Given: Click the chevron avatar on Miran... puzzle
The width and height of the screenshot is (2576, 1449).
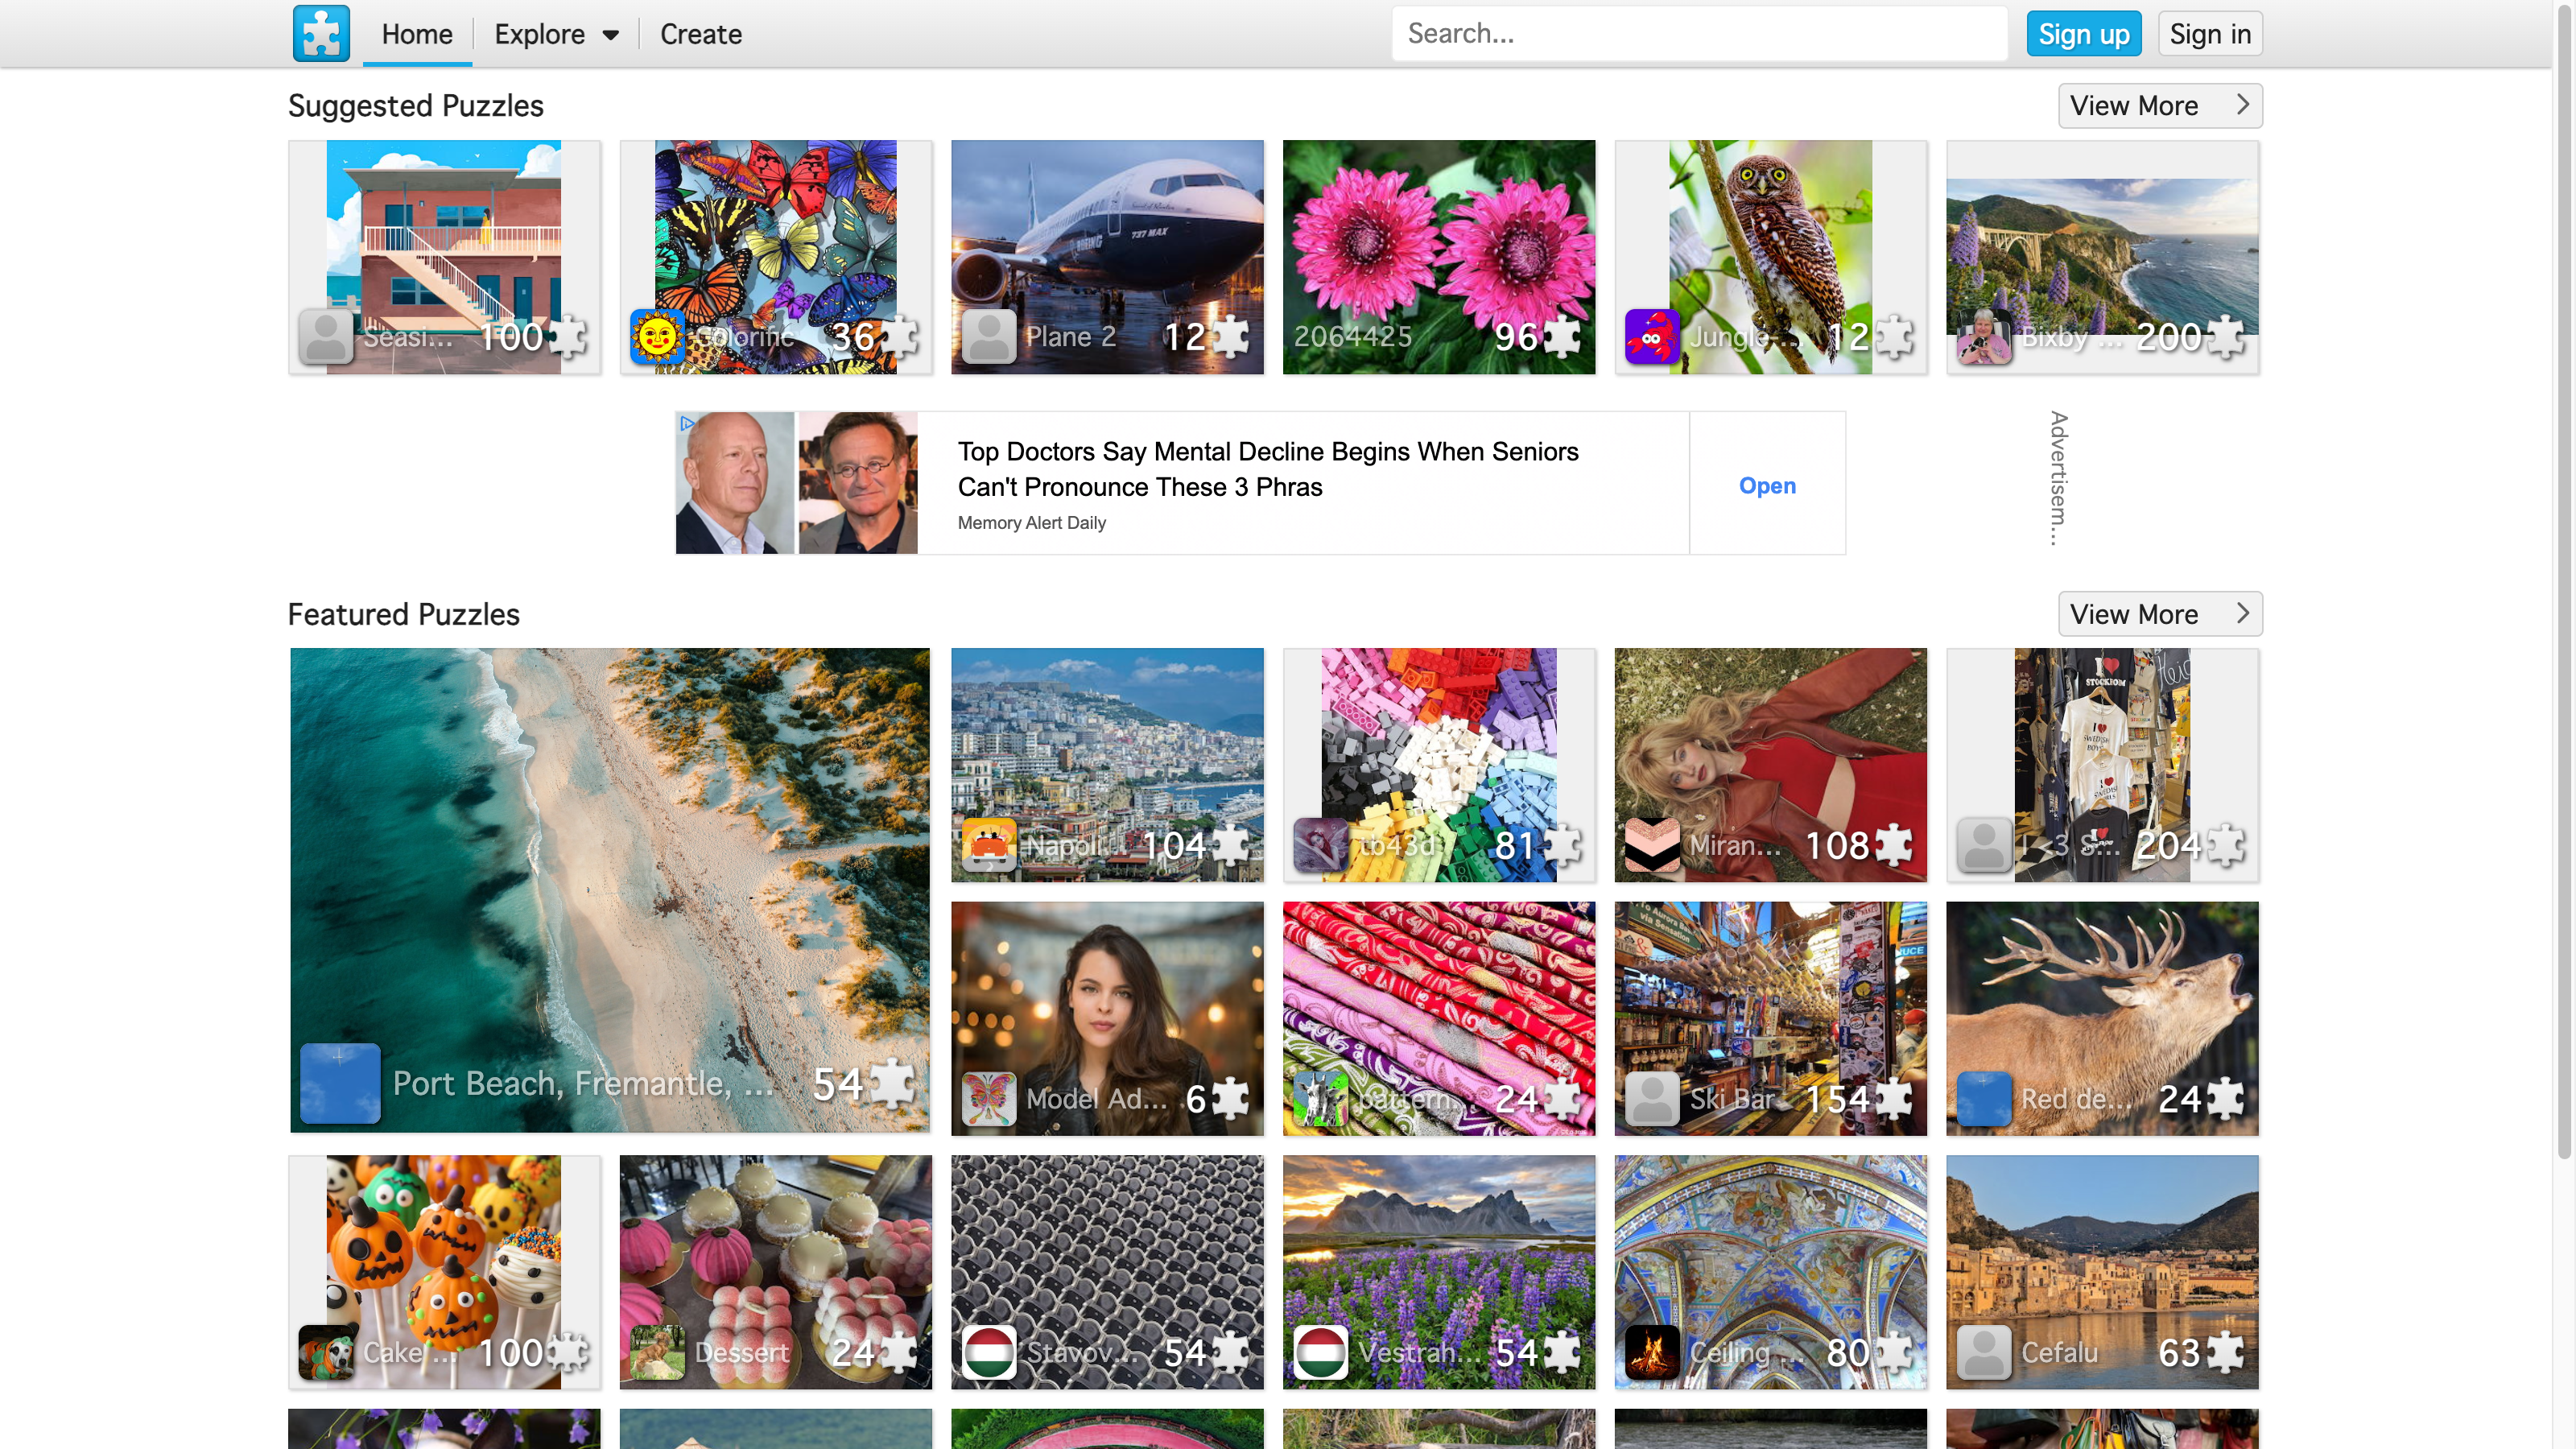Looking at the screenshot, I should coord(1652,844).
